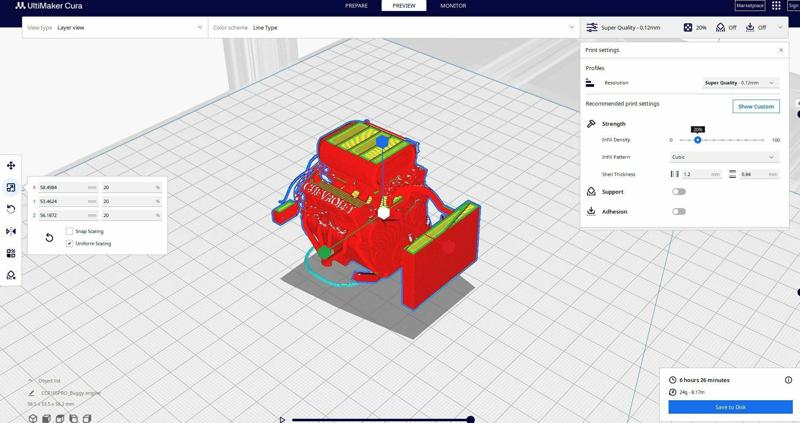The width and height of the screenshot is (800, 423).
Task: Open the Color scheme dropdown
Action: pos(394,28)
